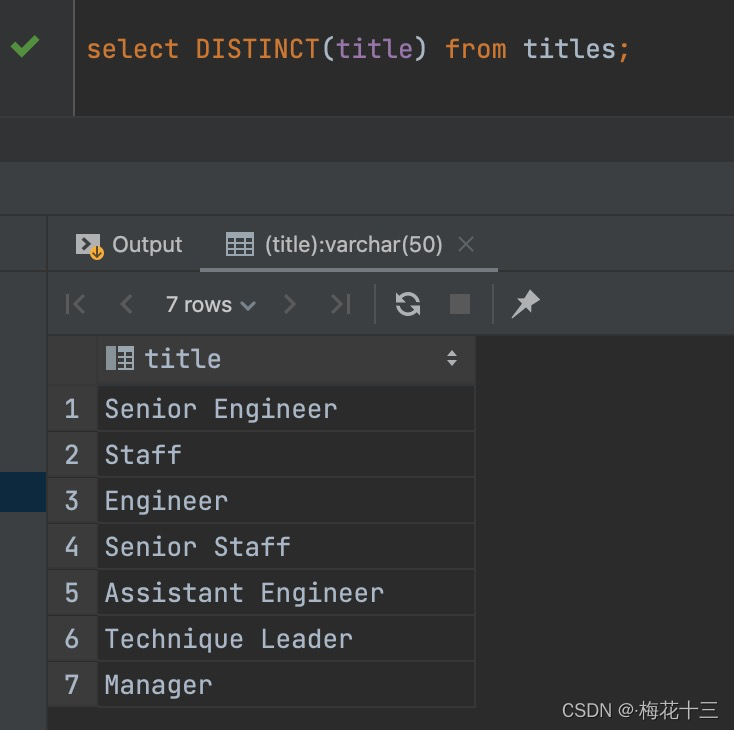
Task: Close the (title):varchar(50) tab
Action: (x=465, y=245)
